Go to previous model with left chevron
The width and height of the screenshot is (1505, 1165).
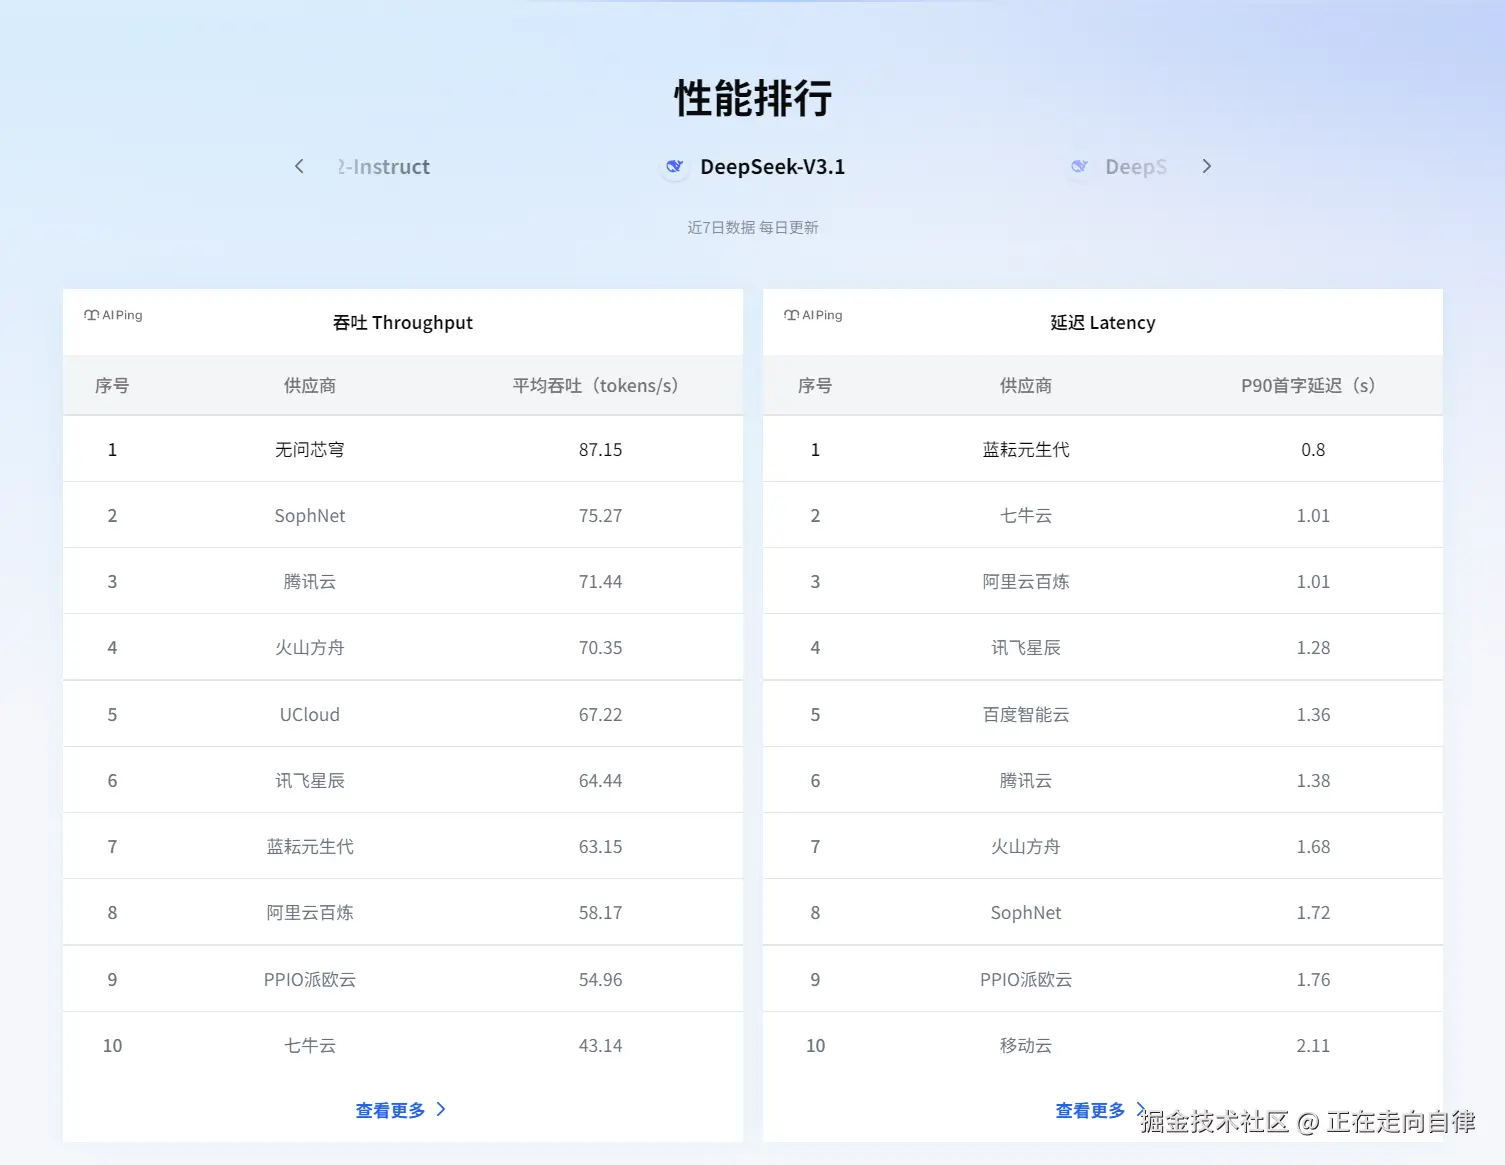pyautogui.click(x=299, y=166)
